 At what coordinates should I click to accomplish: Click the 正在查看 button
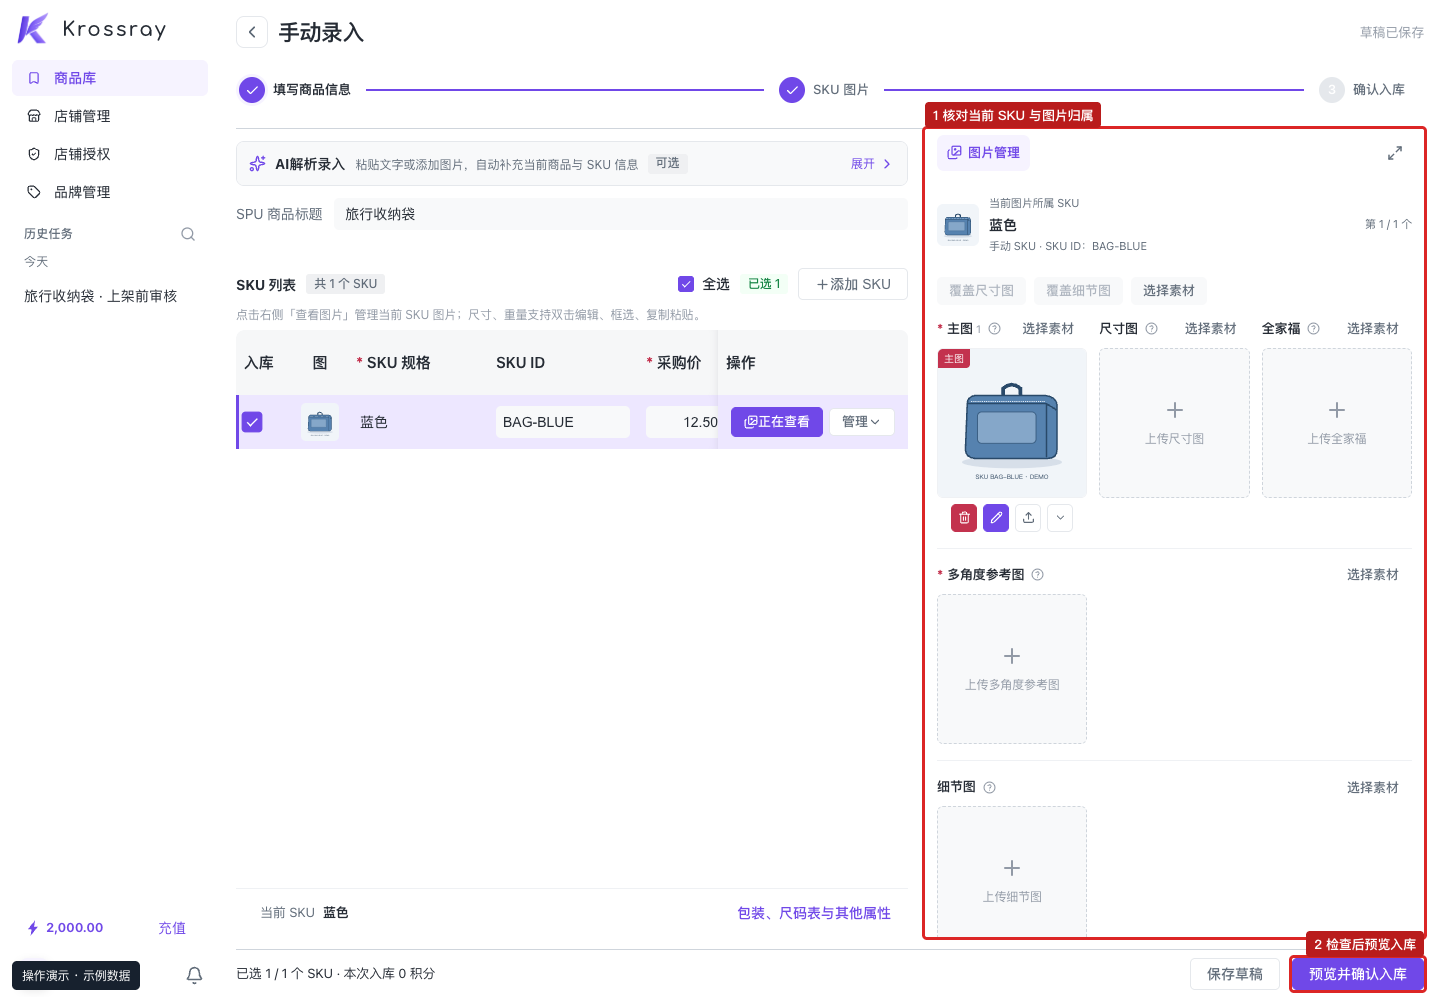tap(777, 422)
